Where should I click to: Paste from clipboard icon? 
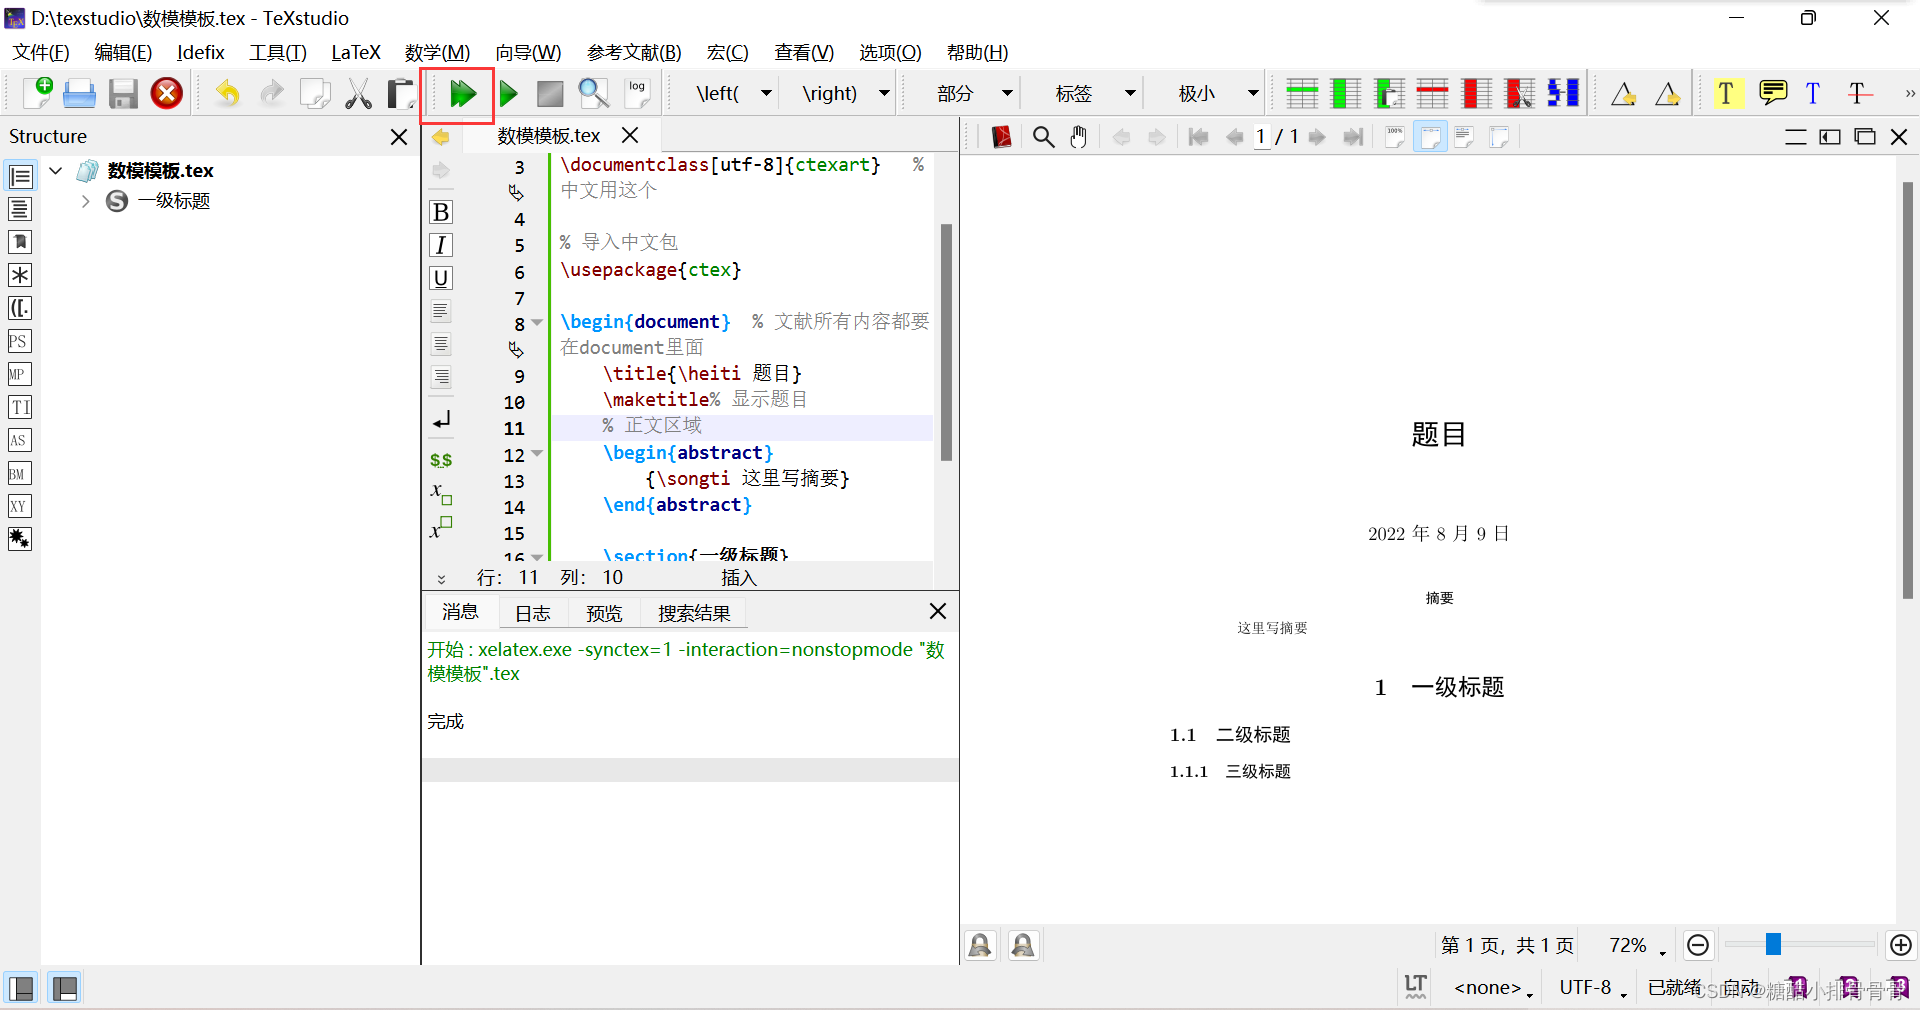(x=401, y=94)
